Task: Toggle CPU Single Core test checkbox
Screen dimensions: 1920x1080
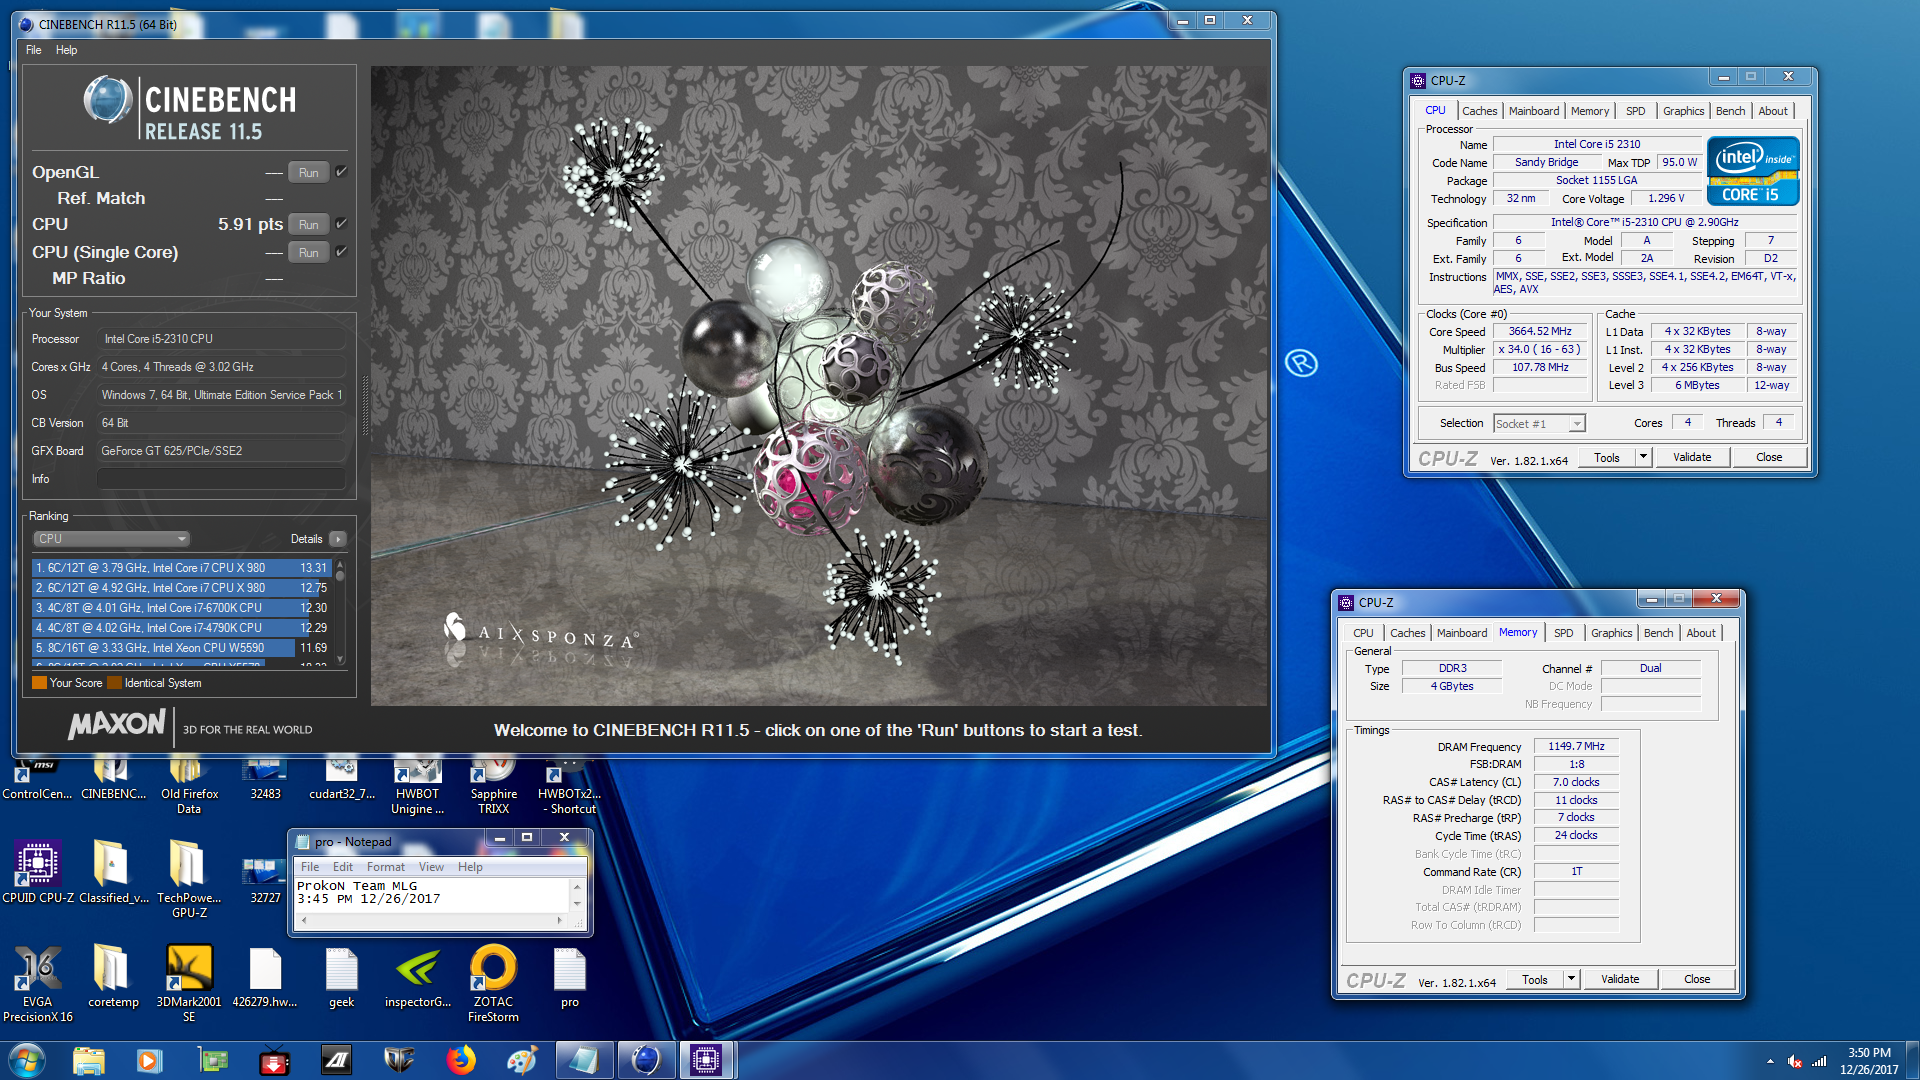Action: coord(341,252)
